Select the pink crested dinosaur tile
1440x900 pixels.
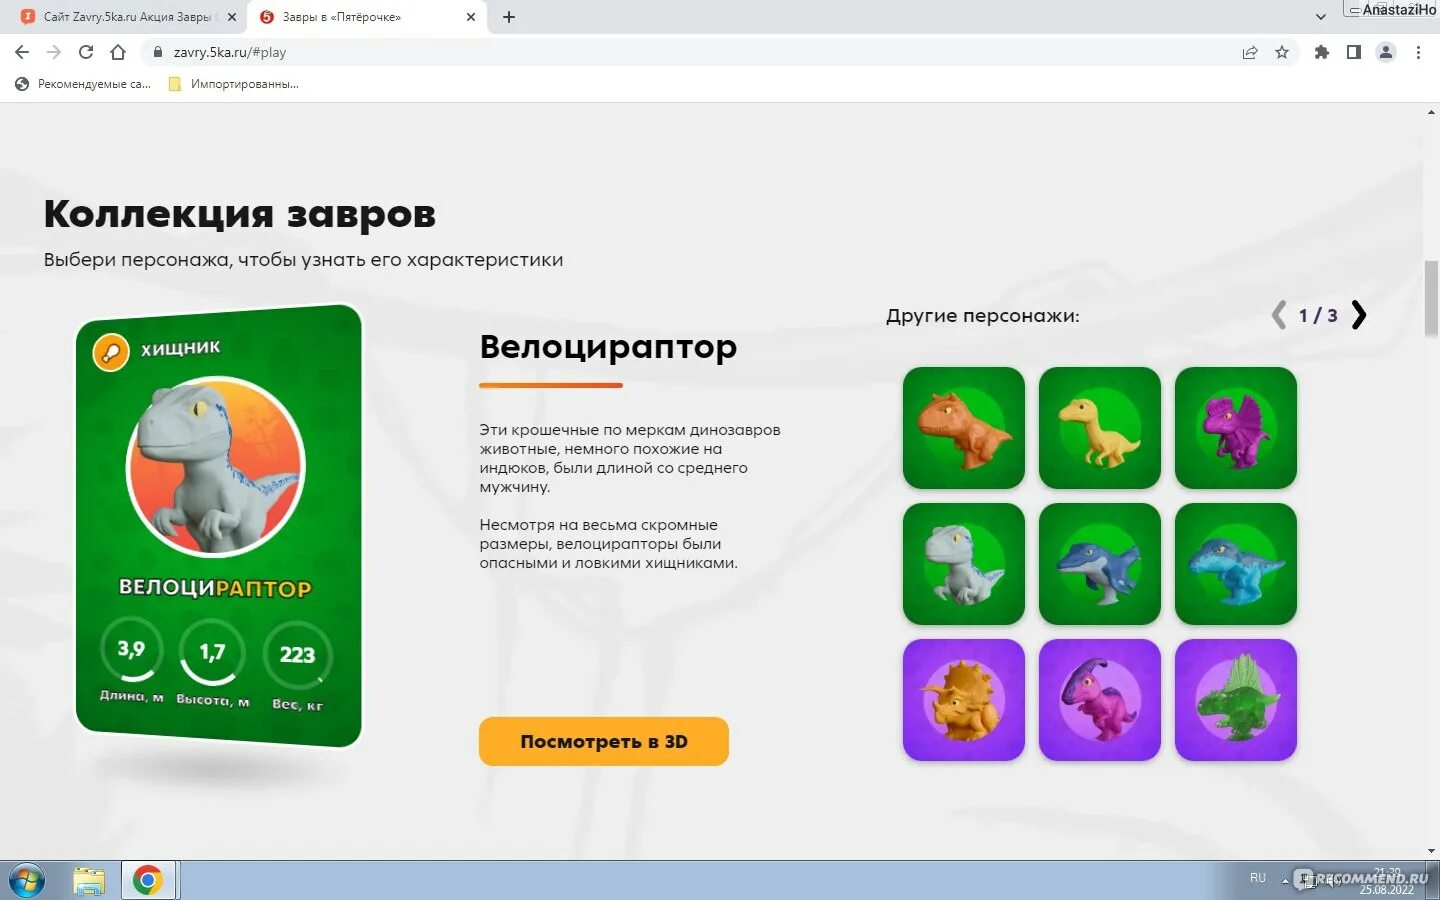[x=1100, y=700]
